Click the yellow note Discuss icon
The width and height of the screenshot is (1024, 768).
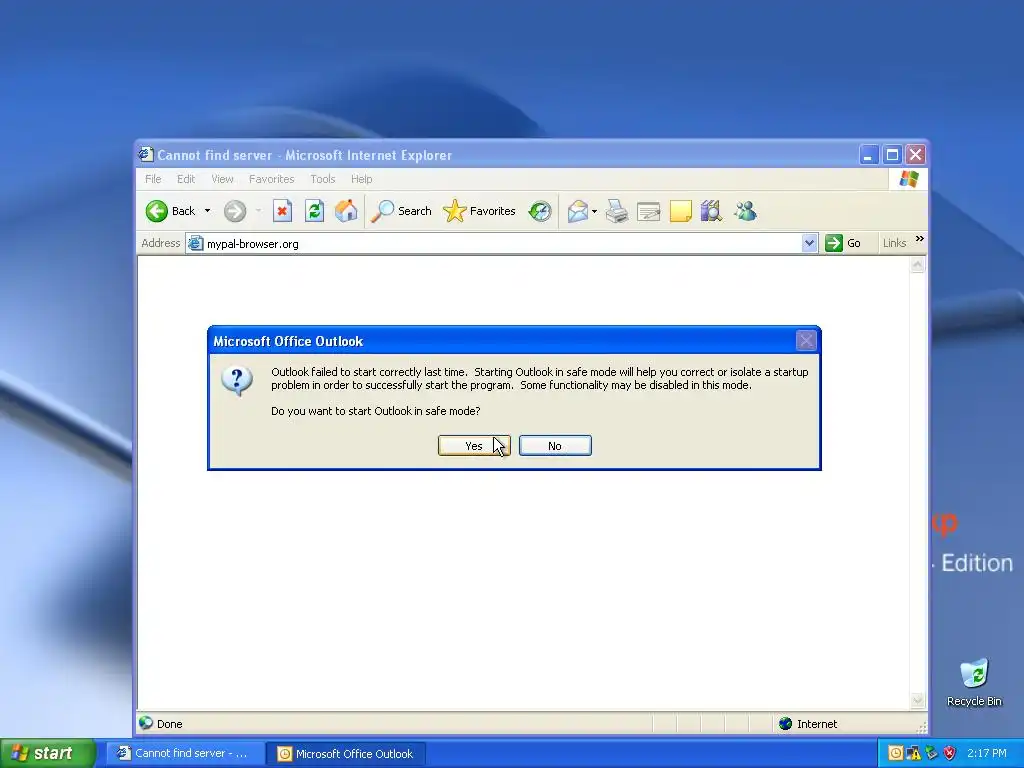(x=680, y=211)
